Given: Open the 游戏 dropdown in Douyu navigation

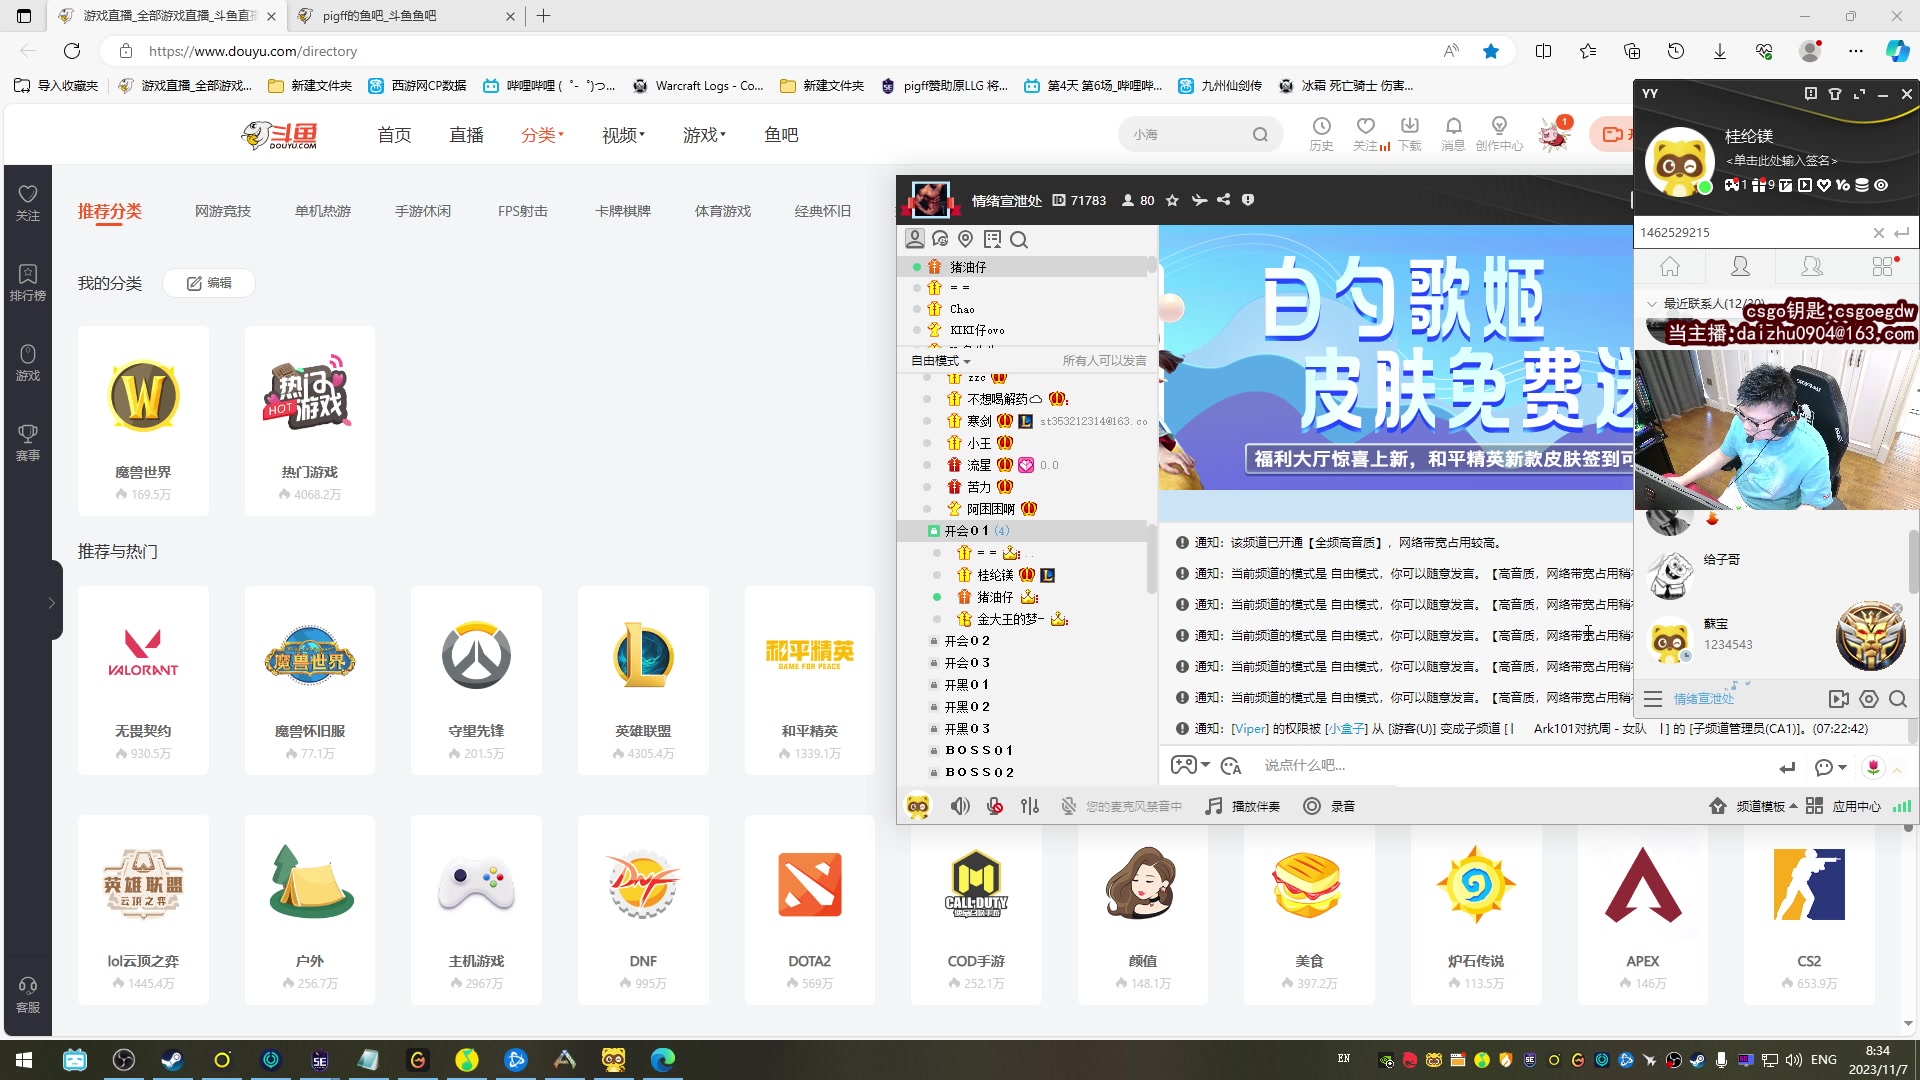Looking at the screenshot, I should pos(705,135).
